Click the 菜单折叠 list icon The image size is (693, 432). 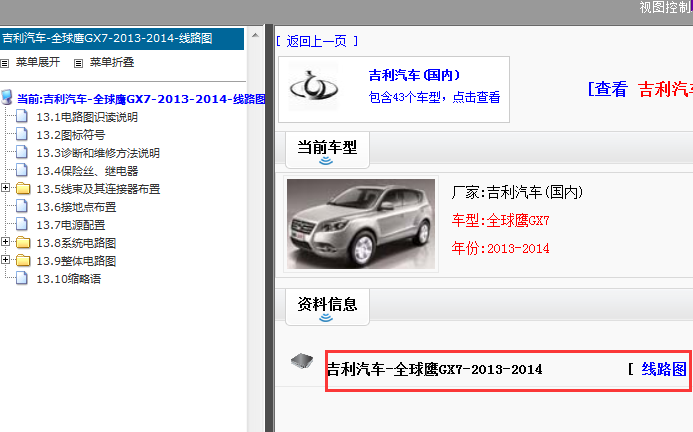tap(78, 63)
